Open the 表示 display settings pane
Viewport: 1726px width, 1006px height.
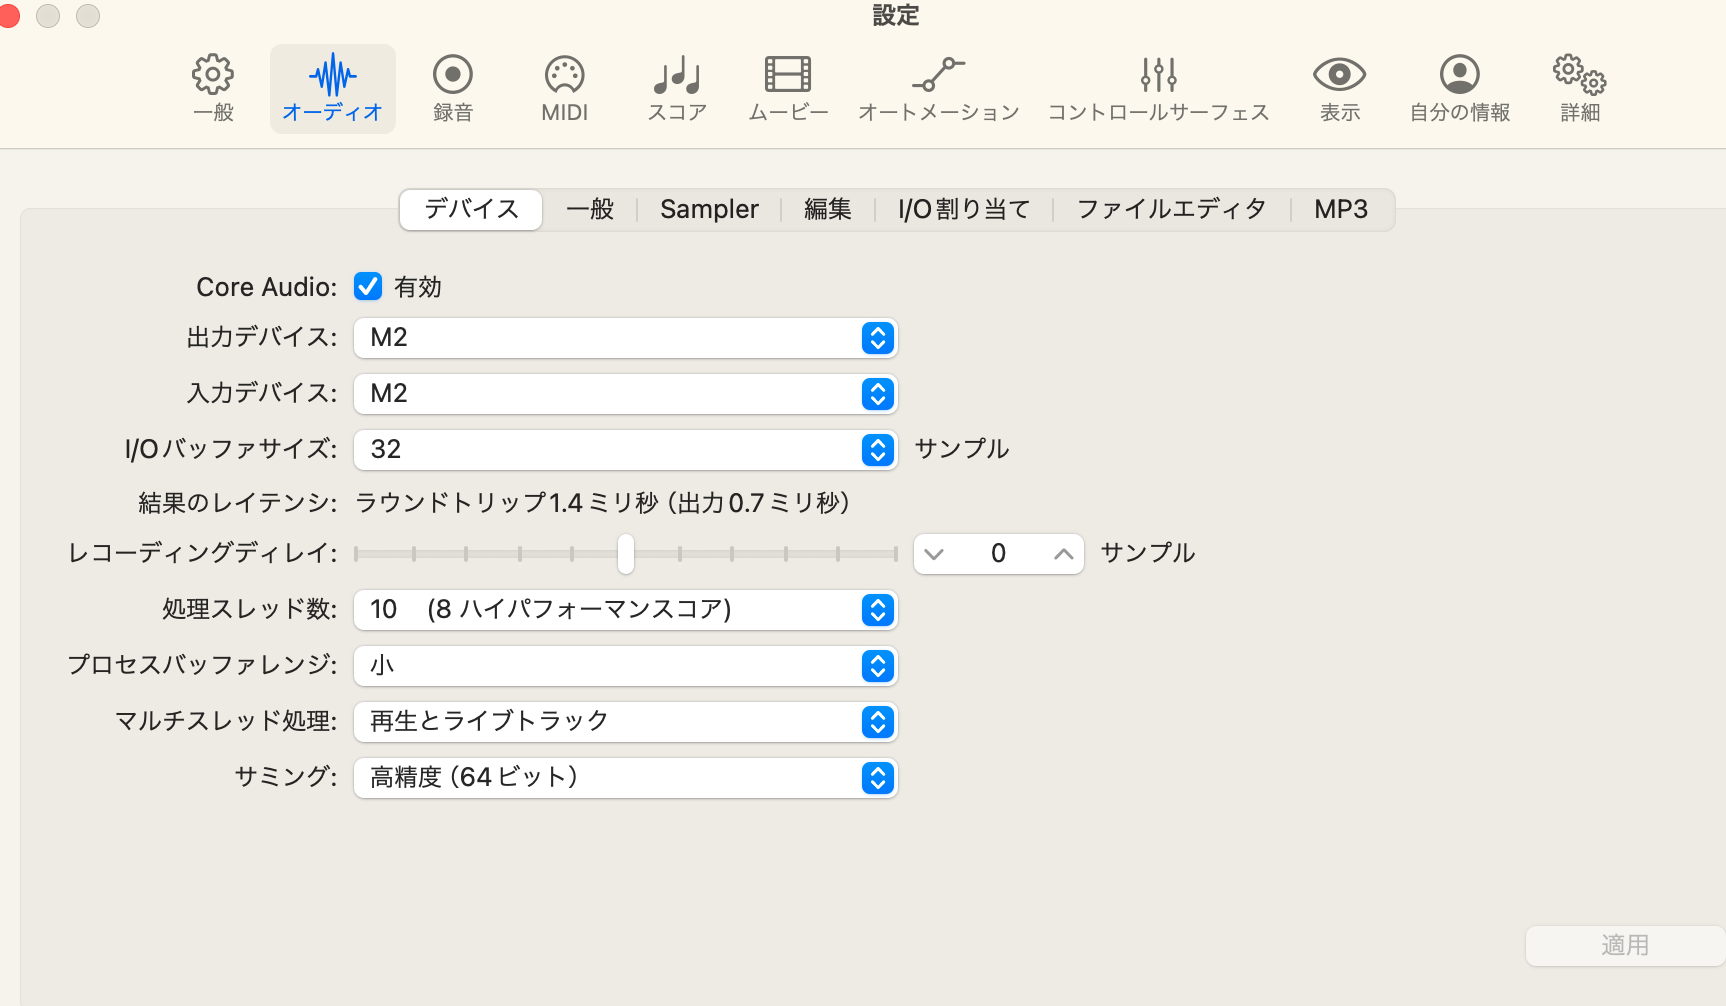[x=1340, y=88]
